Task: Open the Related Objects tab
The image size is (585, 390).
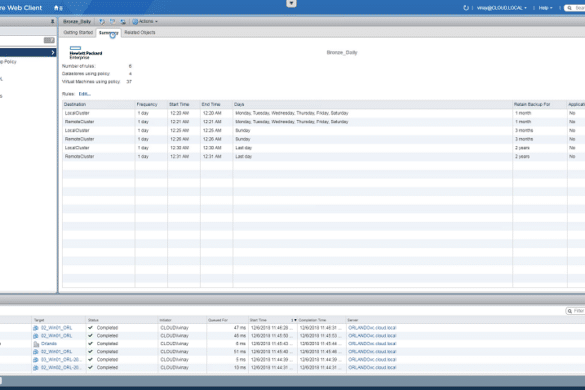Action: (x=140, y=32)
